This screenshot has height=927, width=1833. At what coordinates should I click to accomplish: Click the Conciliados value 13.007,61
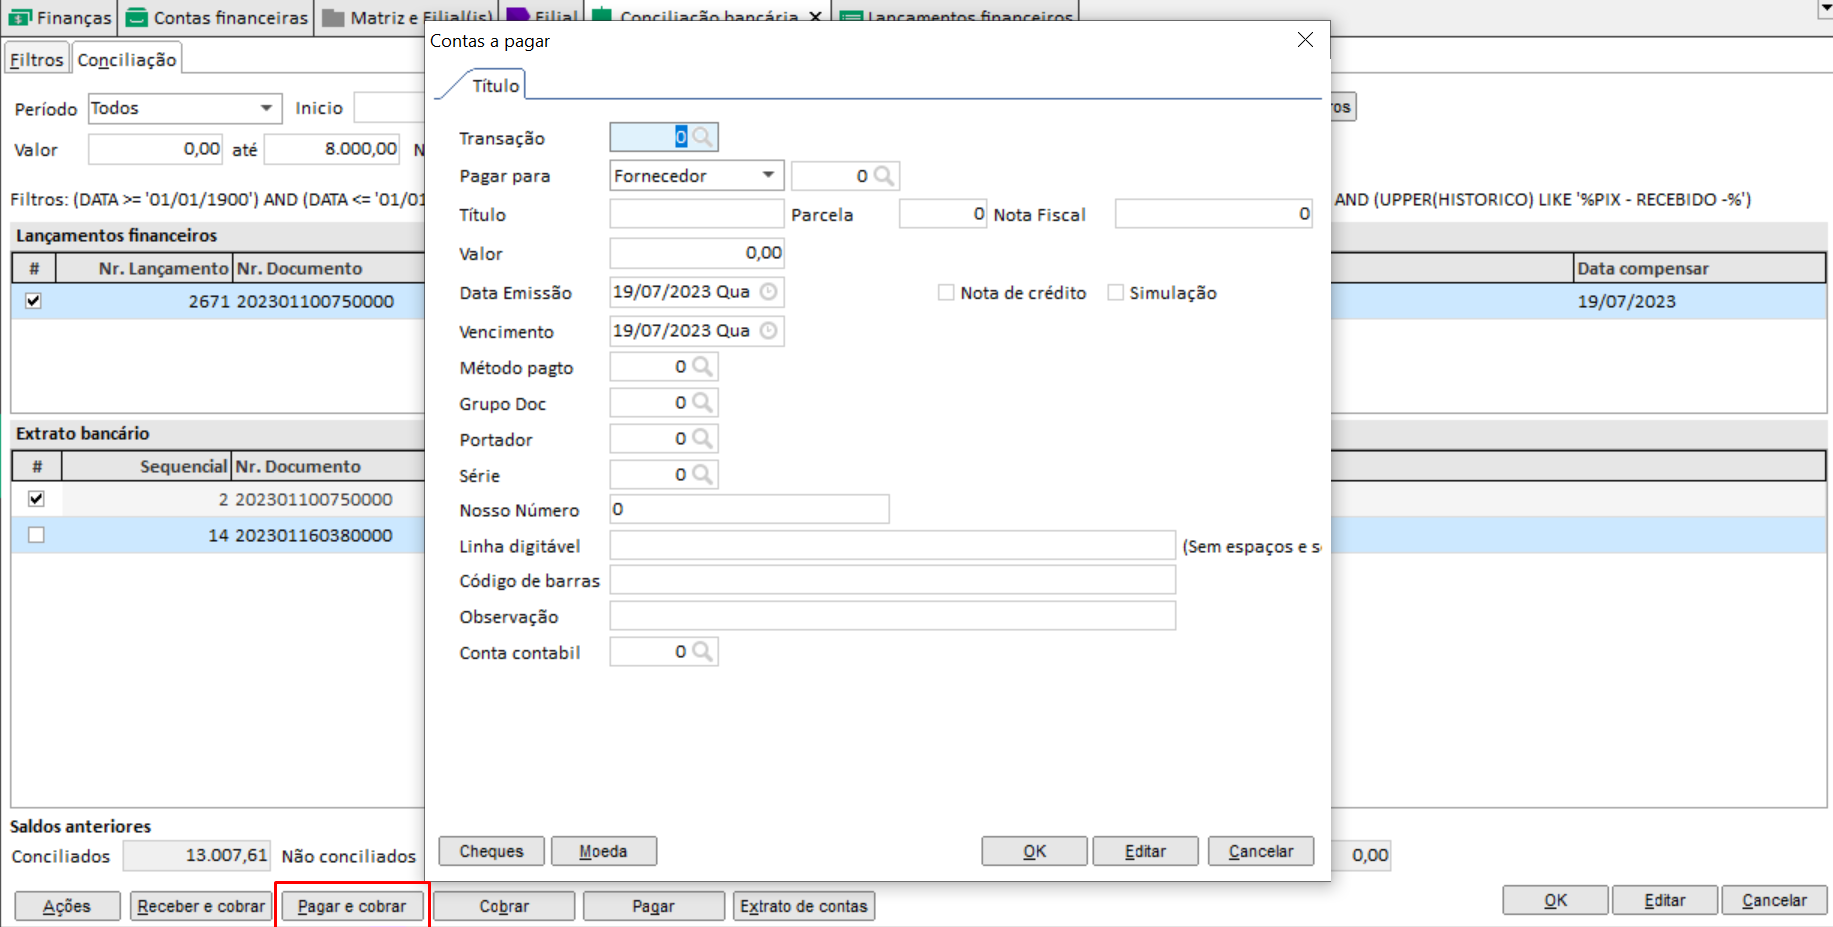[x=196, y=856]
